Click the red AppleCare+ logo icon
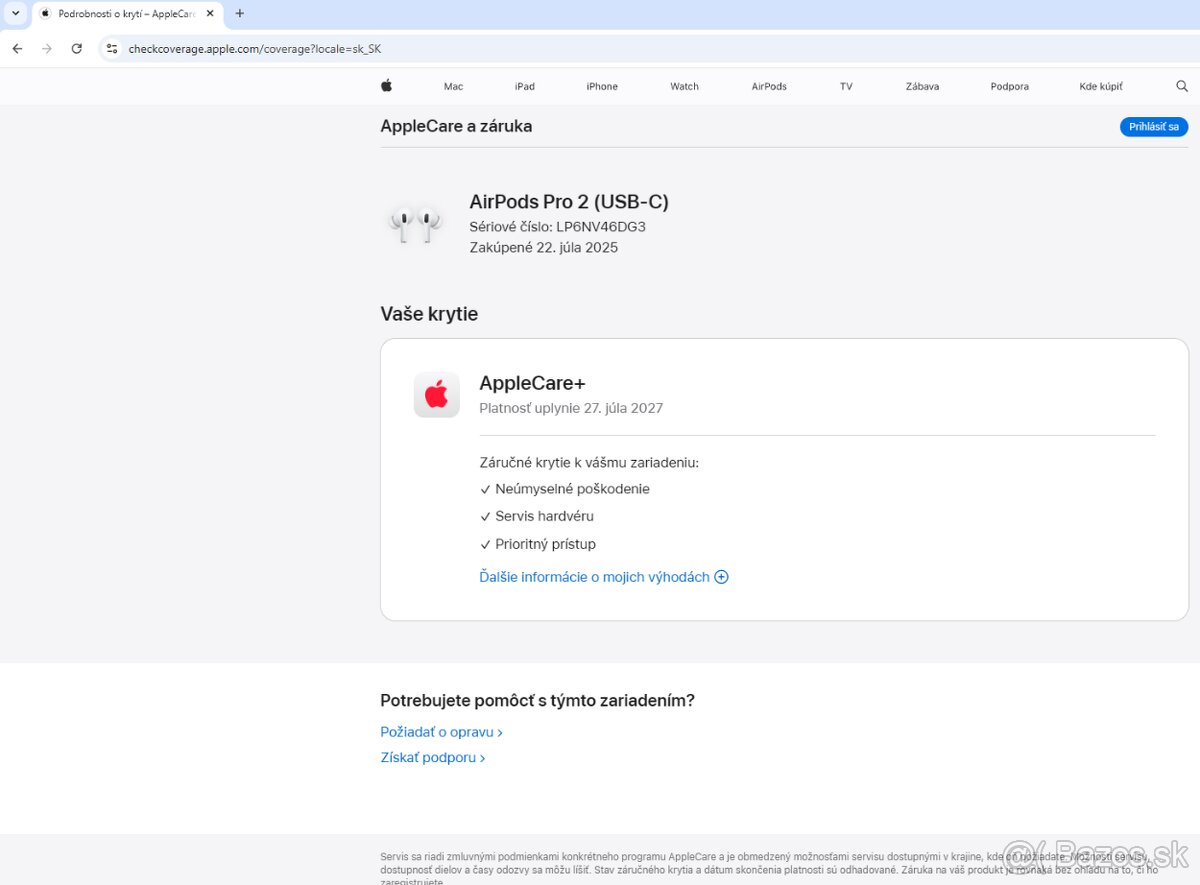The width and height of the screenshot is (1200, 885). [436, 395]
